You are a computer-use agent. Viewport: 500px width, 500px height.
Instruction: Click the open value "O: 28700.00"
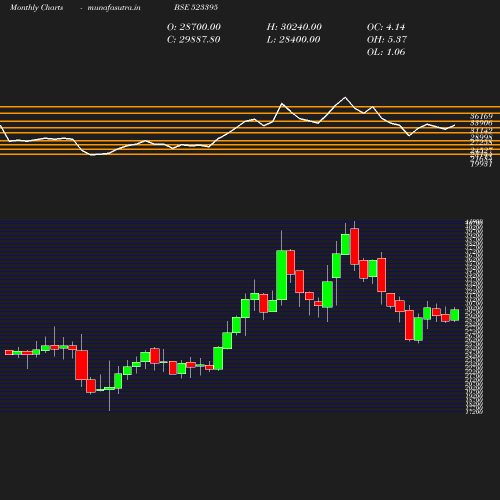(194, 27)
